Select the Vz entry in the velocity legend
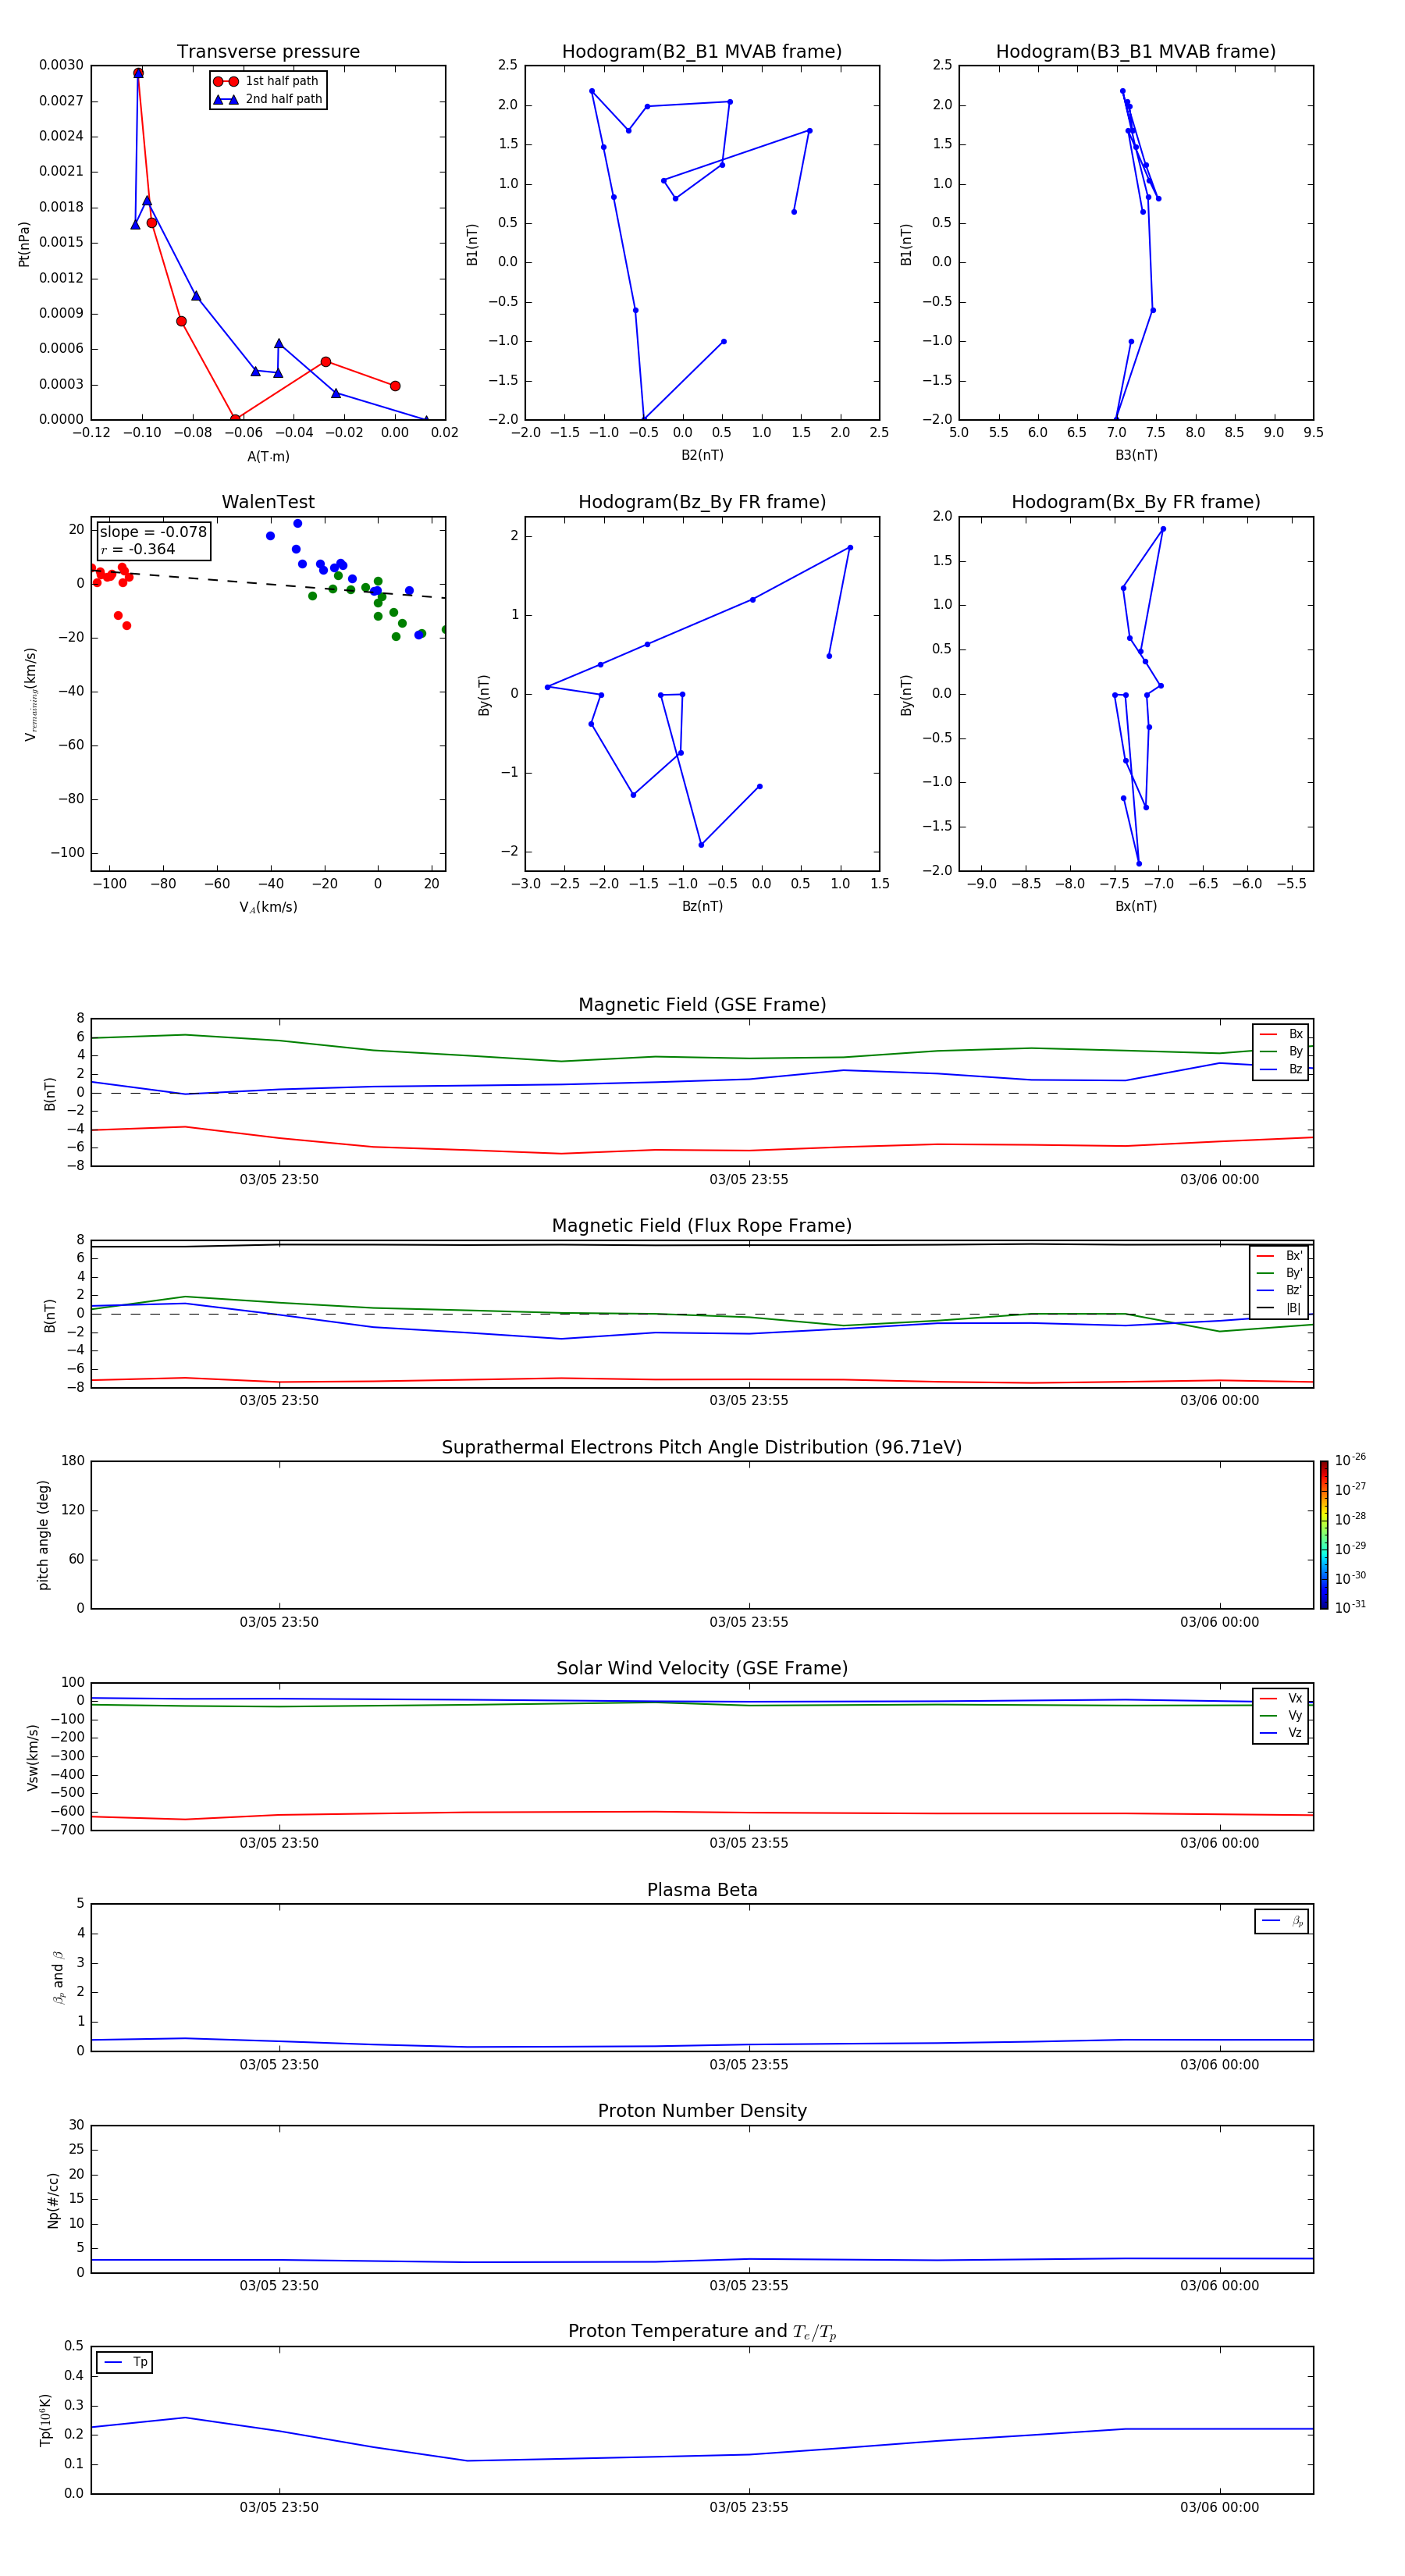Image resolution: width=1405 pixels, height=2576 pixels. [x=1281, y=1733]
